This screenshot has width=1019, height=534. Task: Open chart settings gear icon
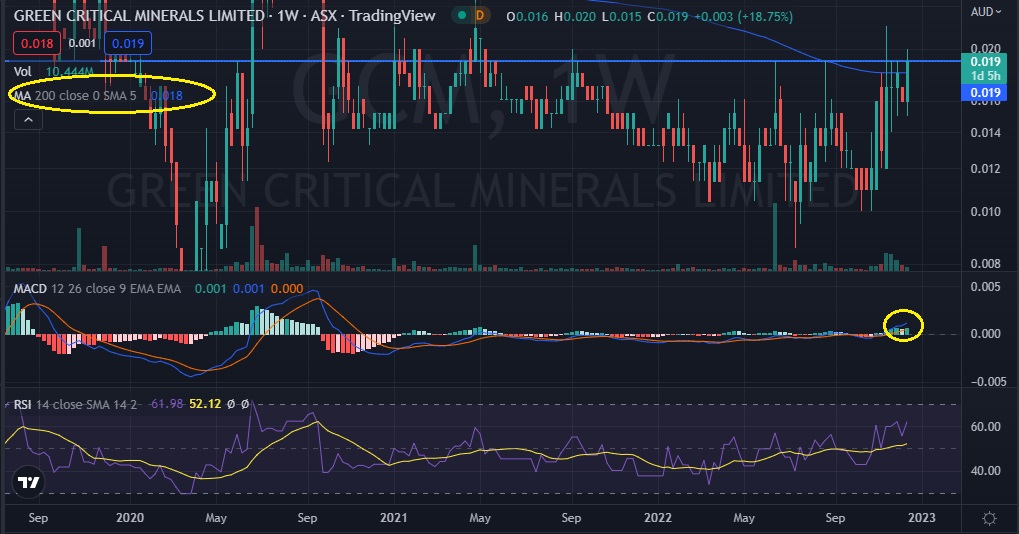[989, 518]
